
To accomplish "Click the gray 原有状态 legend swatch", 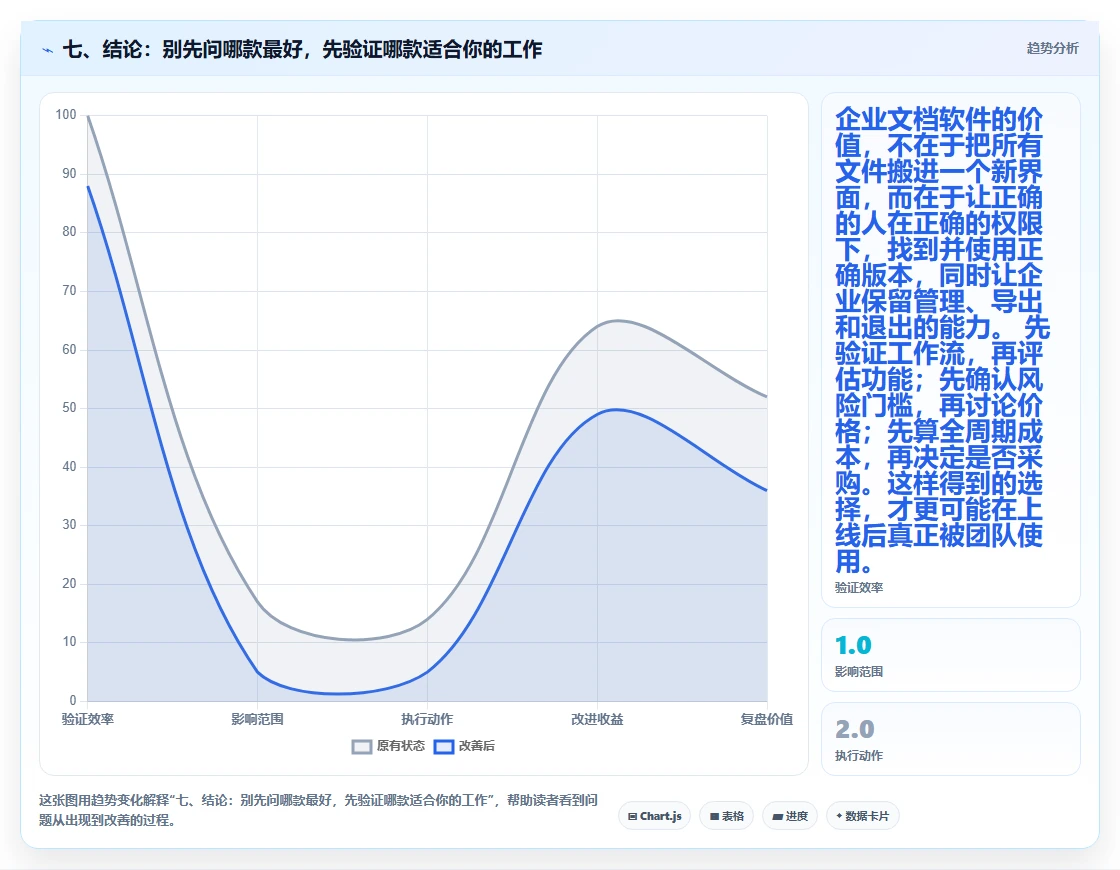I will 362,746.
